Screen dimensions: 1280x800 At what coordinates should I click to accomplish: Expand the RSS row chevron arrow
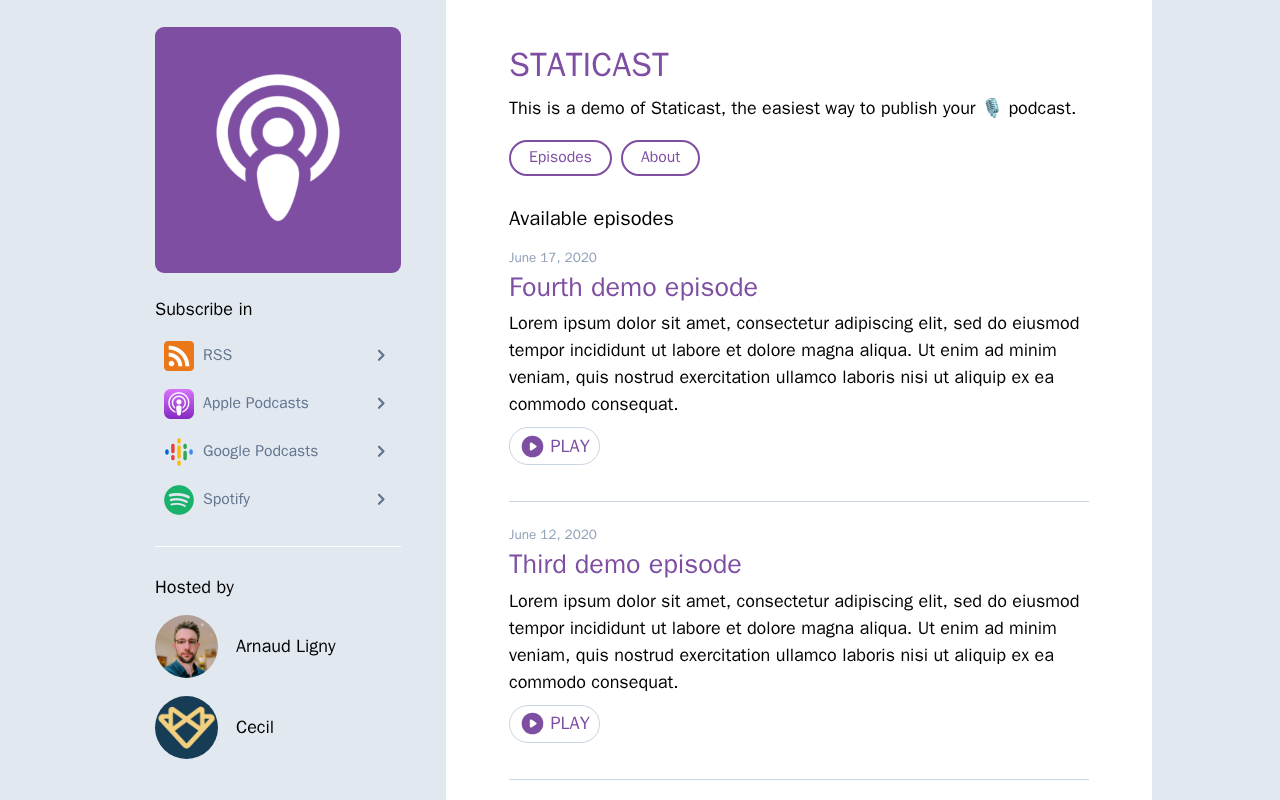(x=381, y=355)
